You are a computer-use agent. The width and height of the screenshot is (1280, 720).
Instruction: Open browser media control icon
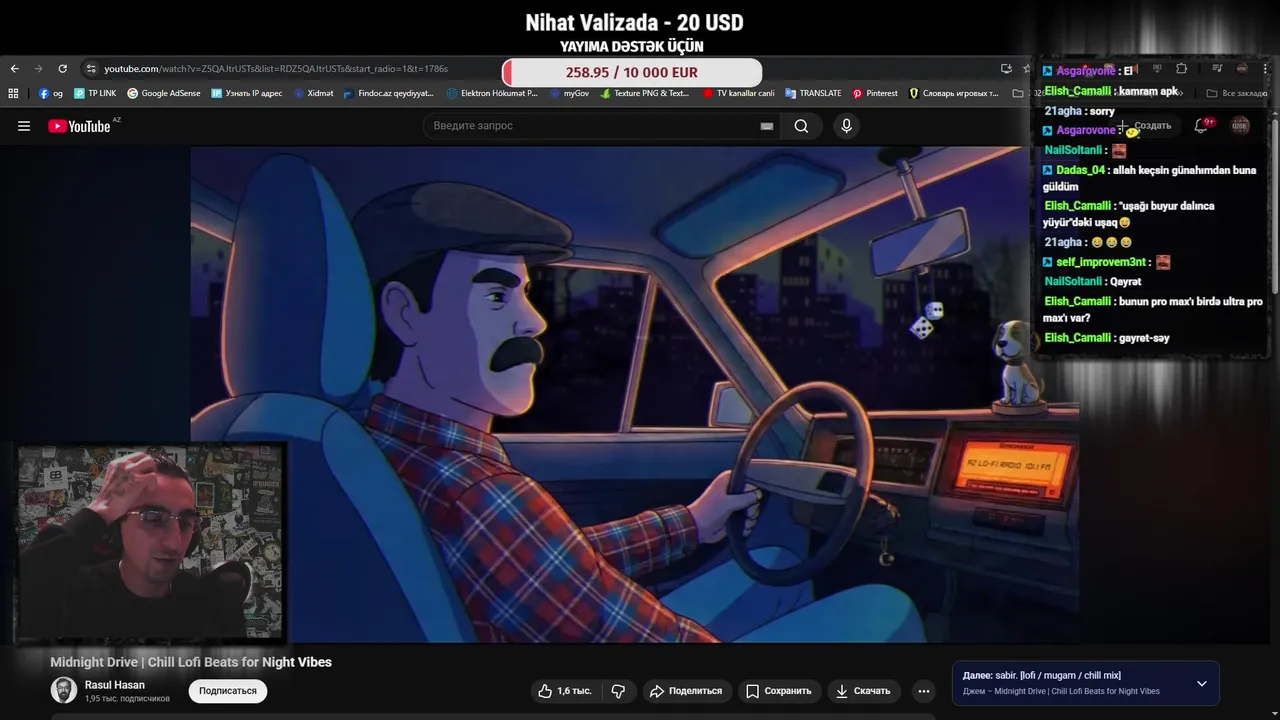[x=1217, y=69]
